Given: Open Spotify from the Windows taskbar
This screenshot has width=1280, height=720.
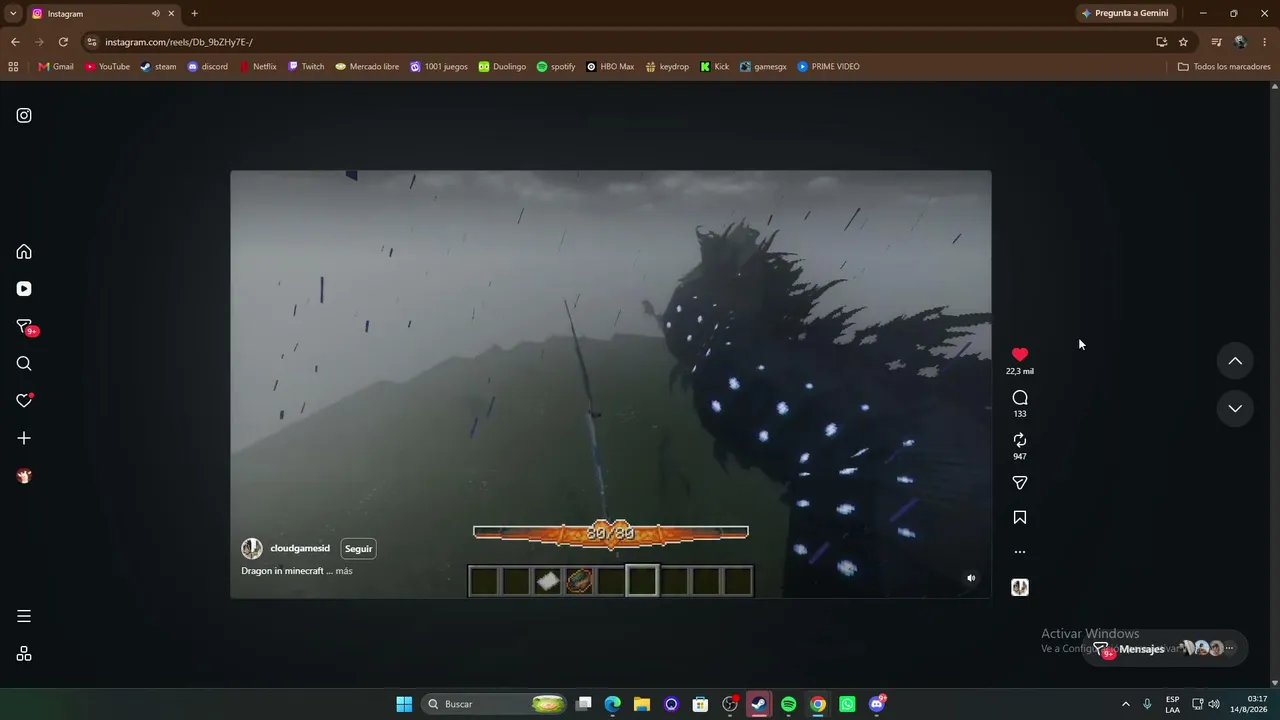Looking at the screenshot, I should point(788,704).
